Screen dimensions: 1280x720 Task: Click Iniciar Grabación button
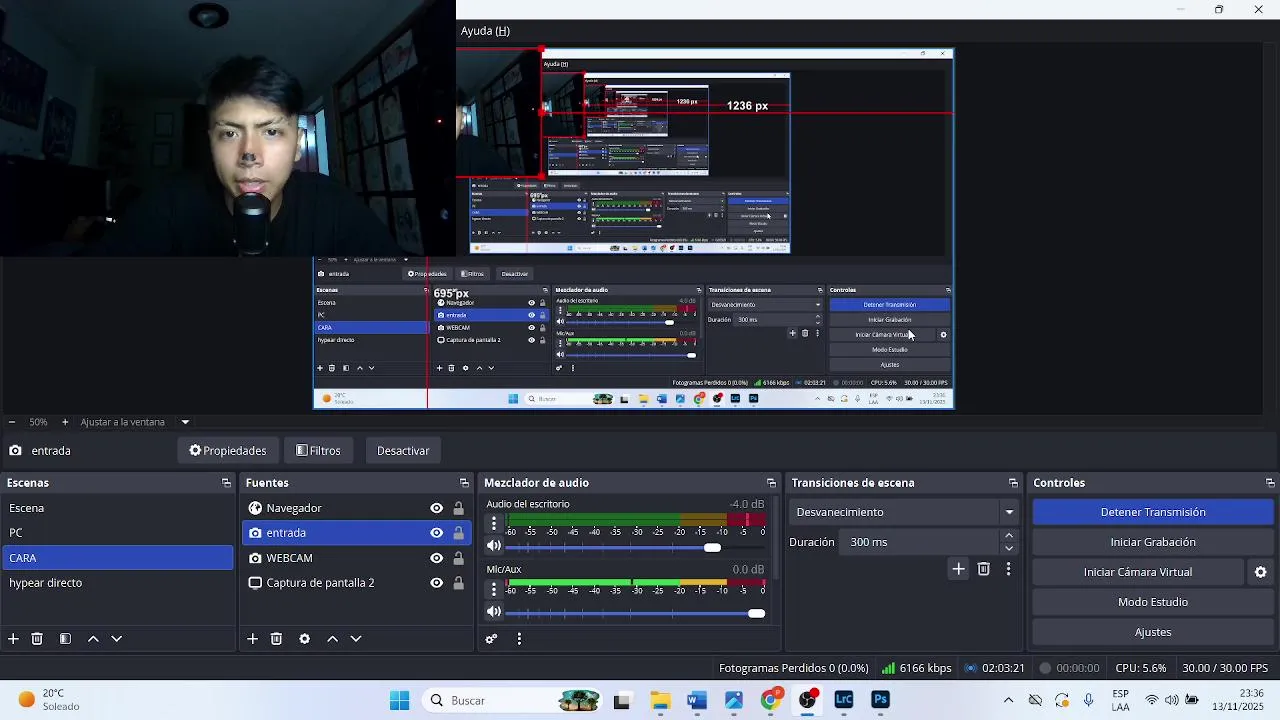coord(1153,542)
